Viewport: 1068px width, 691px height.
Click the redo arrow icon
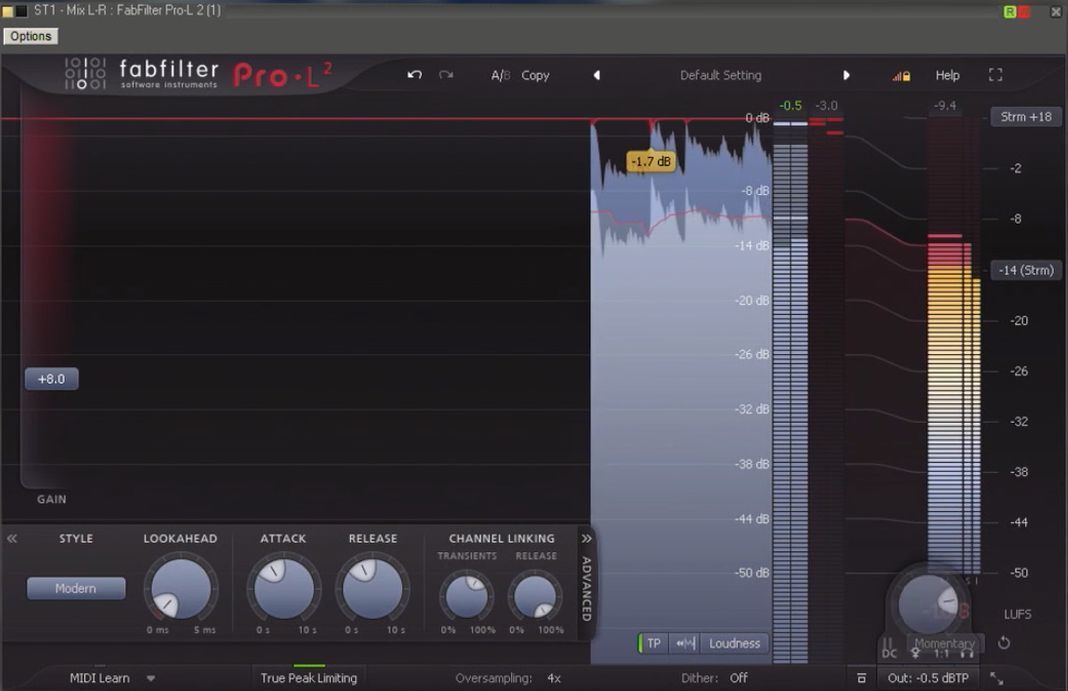[x=446, y=75]
